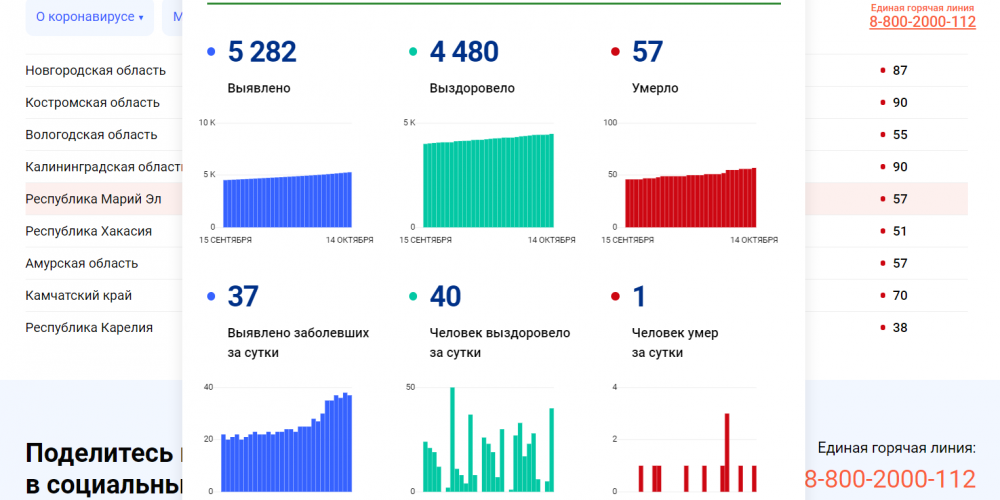Select Камчатский край in the region list

(x=78, y=295)
